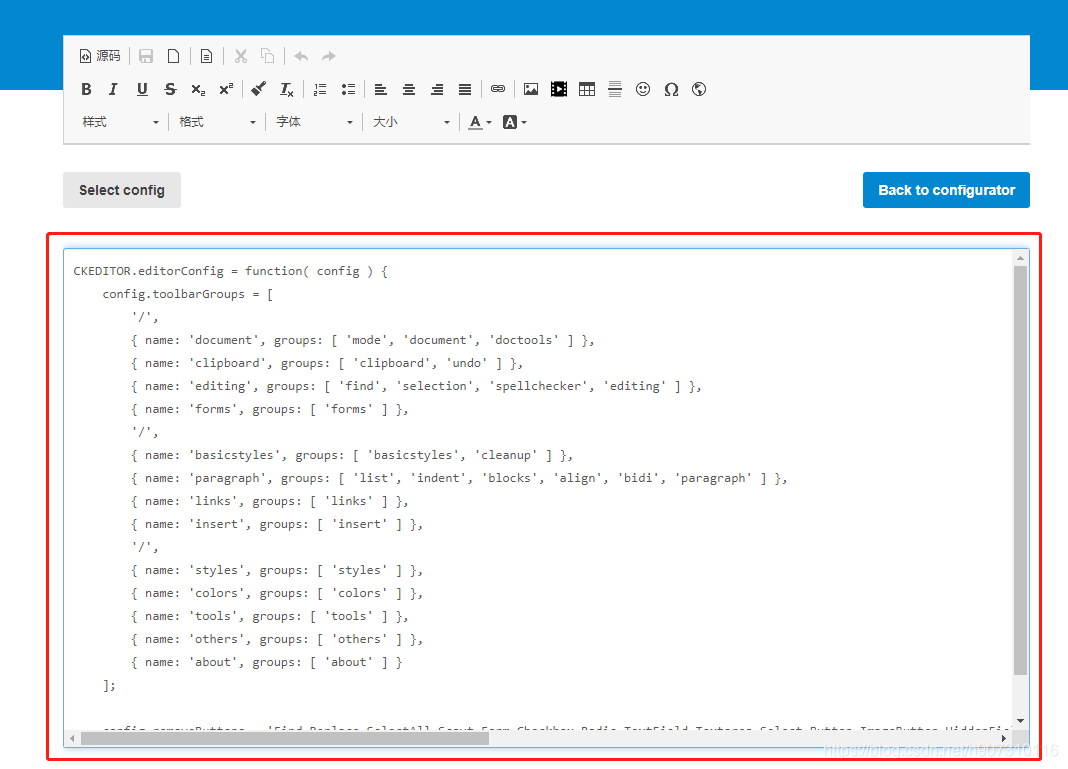Open the Size (大小) dropdown
The width and height of the screenshot is (1068, 769).
pyautogui.click(x=411, y=122)
